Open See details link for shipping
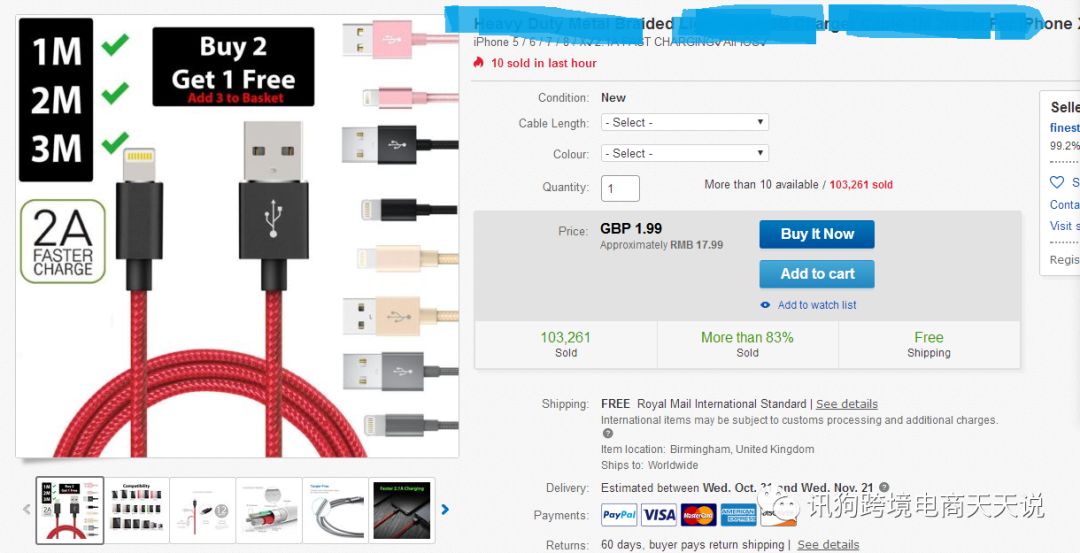1080x553 pixels. 847,404
